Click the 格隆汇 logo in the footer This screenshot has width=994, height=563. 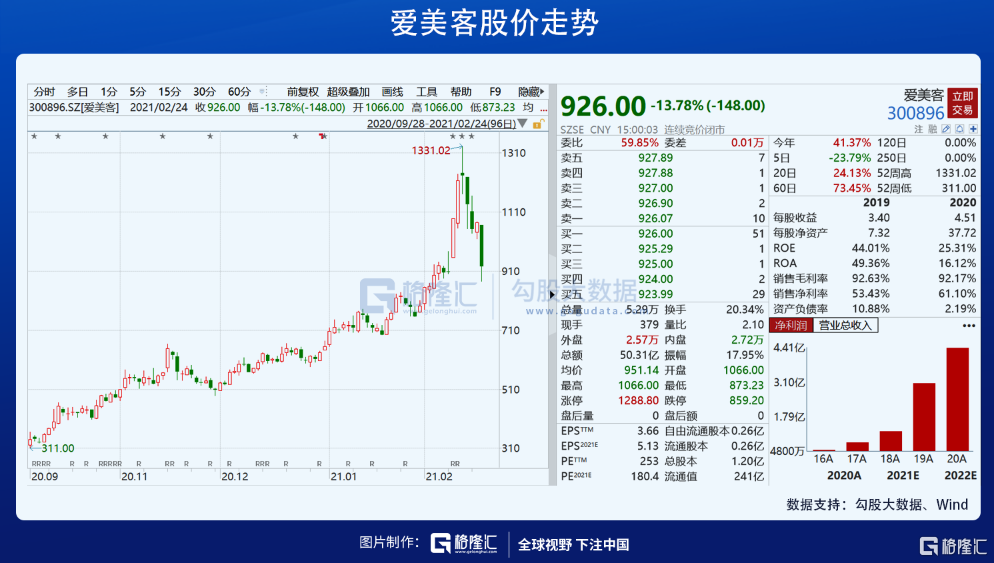click(463, 543)
